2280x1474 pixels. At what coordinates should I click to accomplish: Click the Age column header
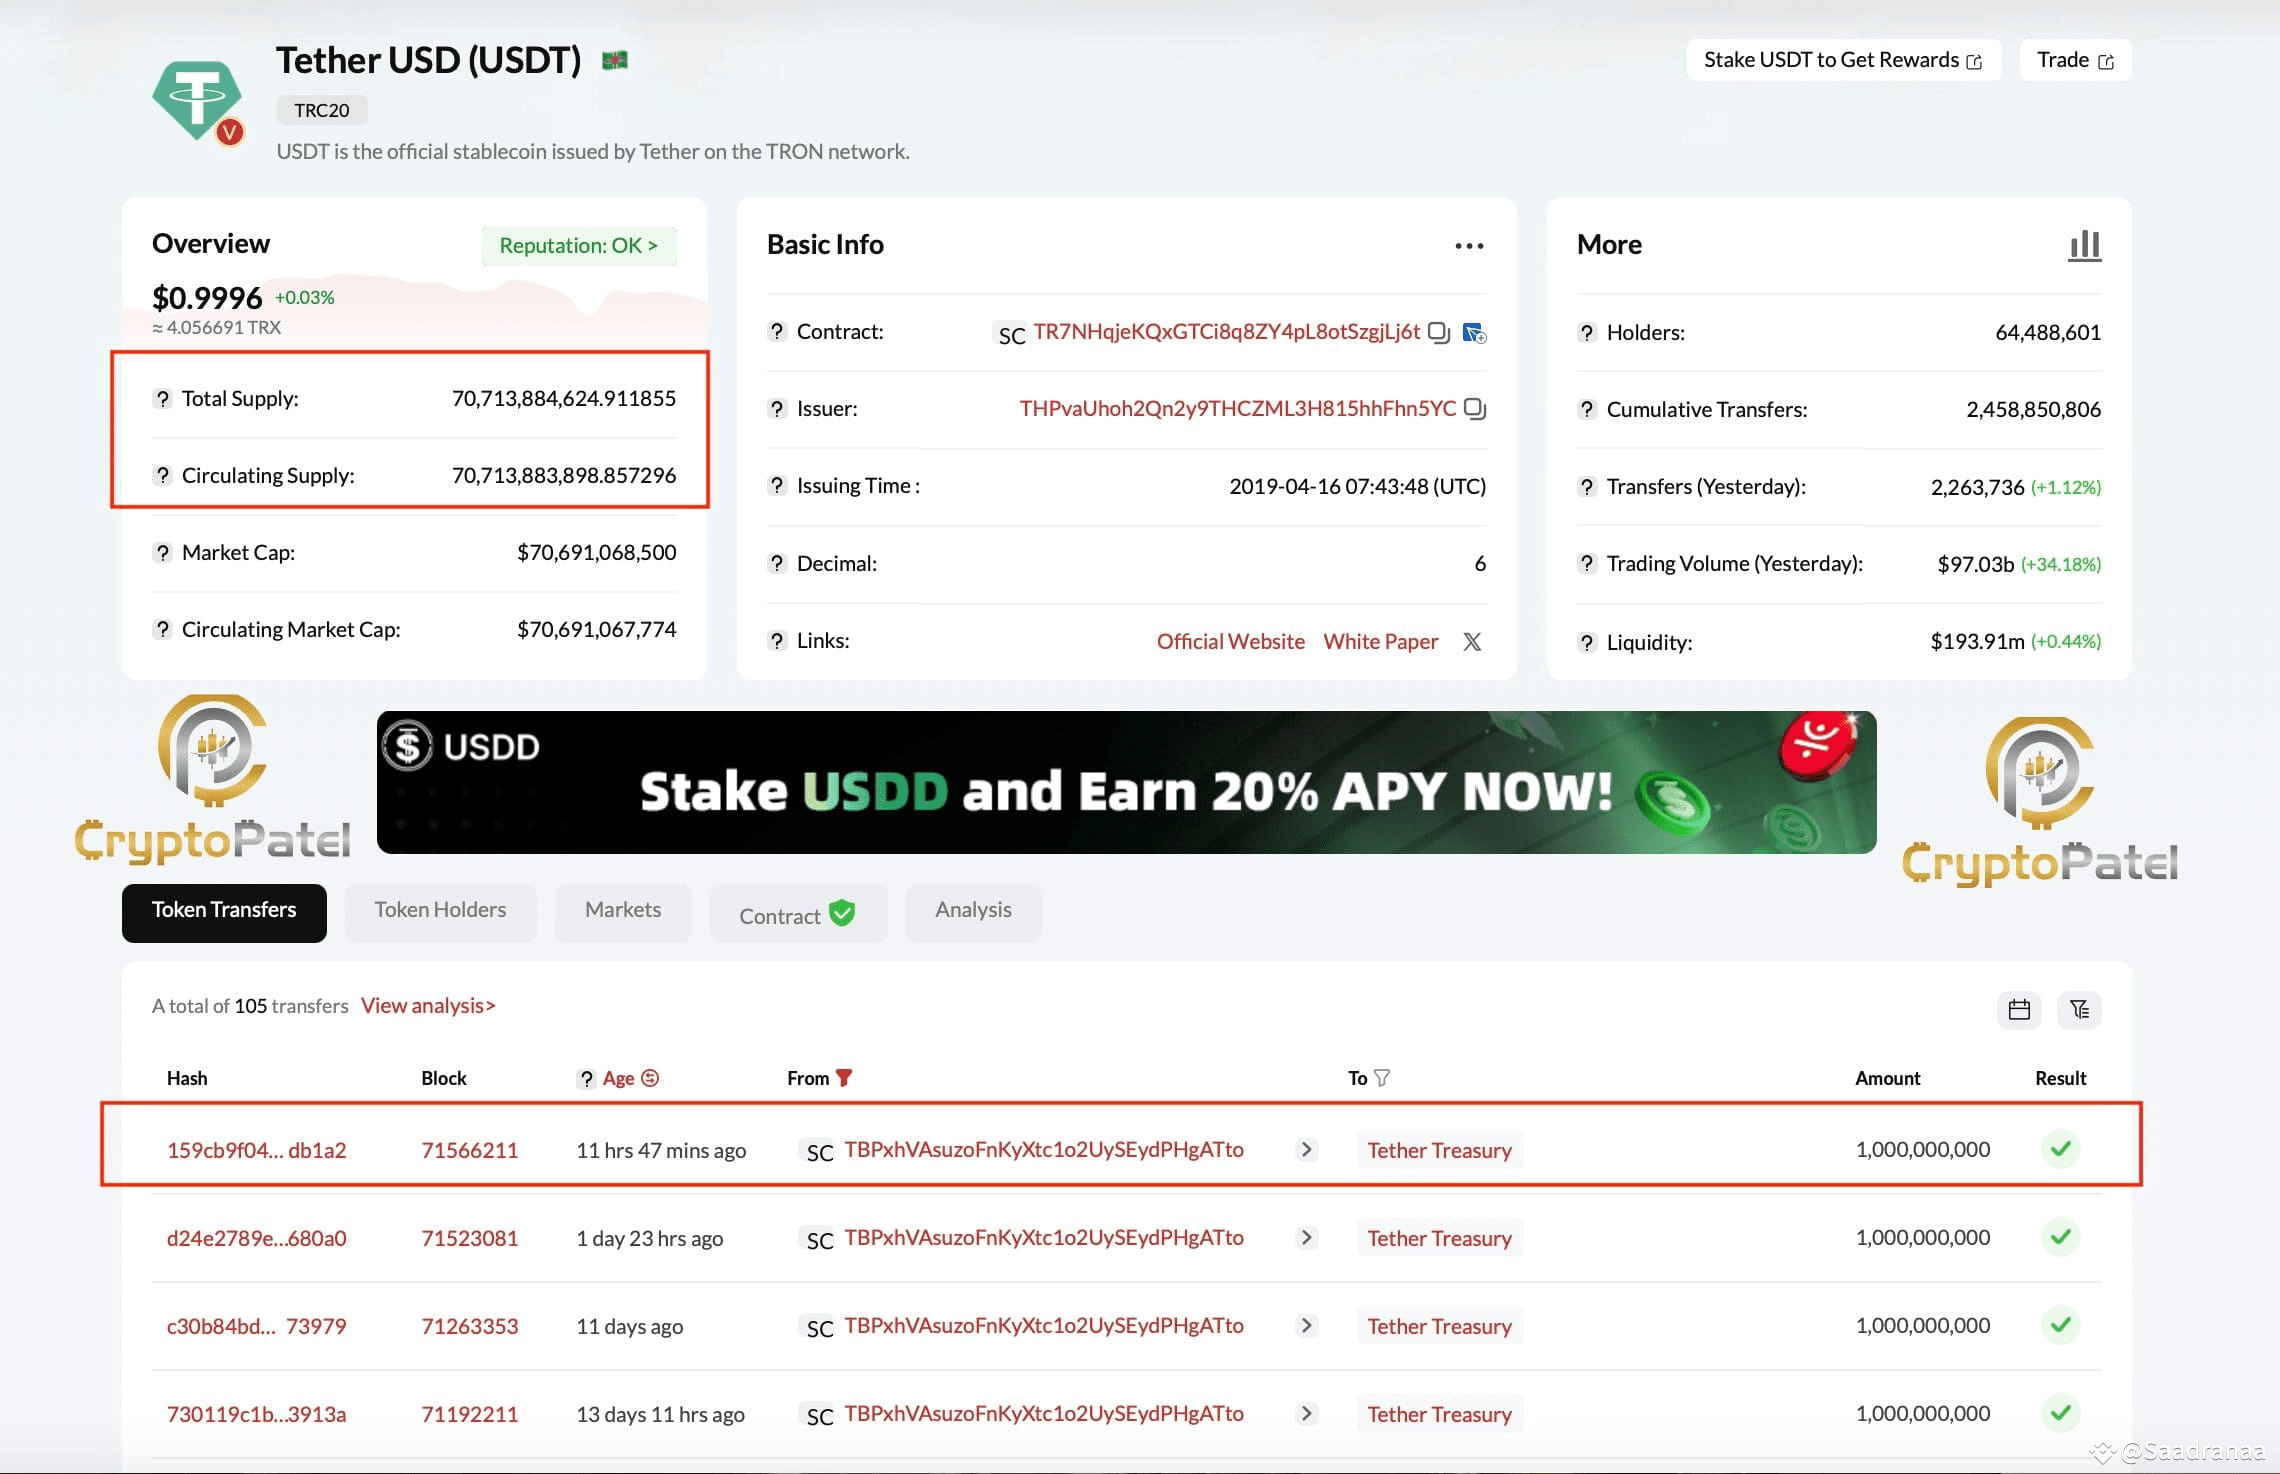(618, 1078)
